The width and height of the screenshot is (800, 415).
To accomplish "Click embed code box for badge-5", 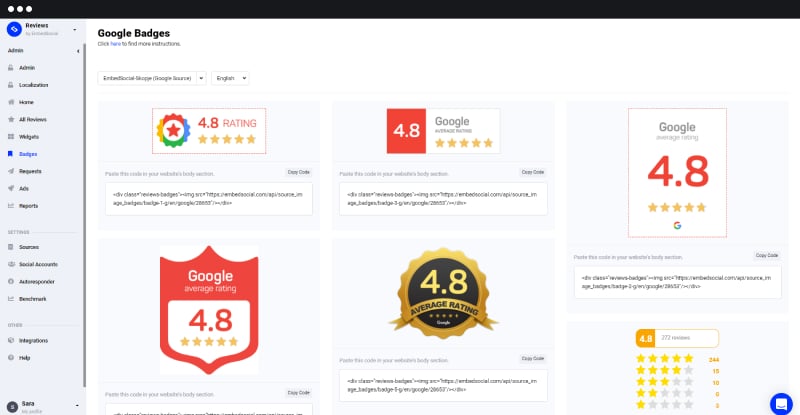I will 443,385.
